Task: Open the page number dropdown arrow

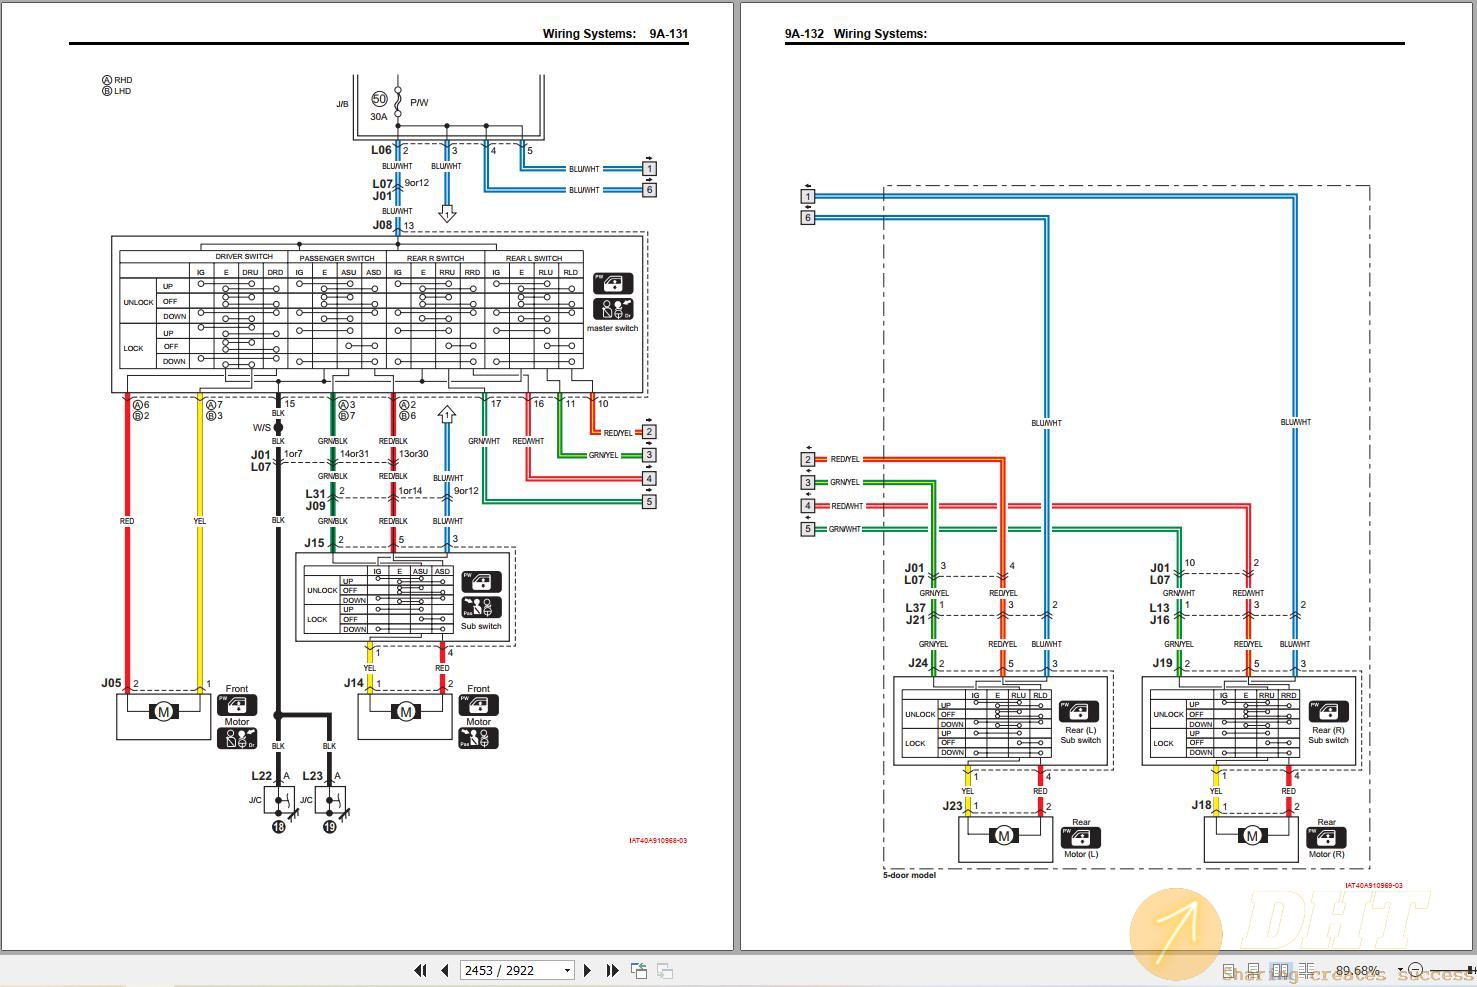Action: [x=567, y=970]
